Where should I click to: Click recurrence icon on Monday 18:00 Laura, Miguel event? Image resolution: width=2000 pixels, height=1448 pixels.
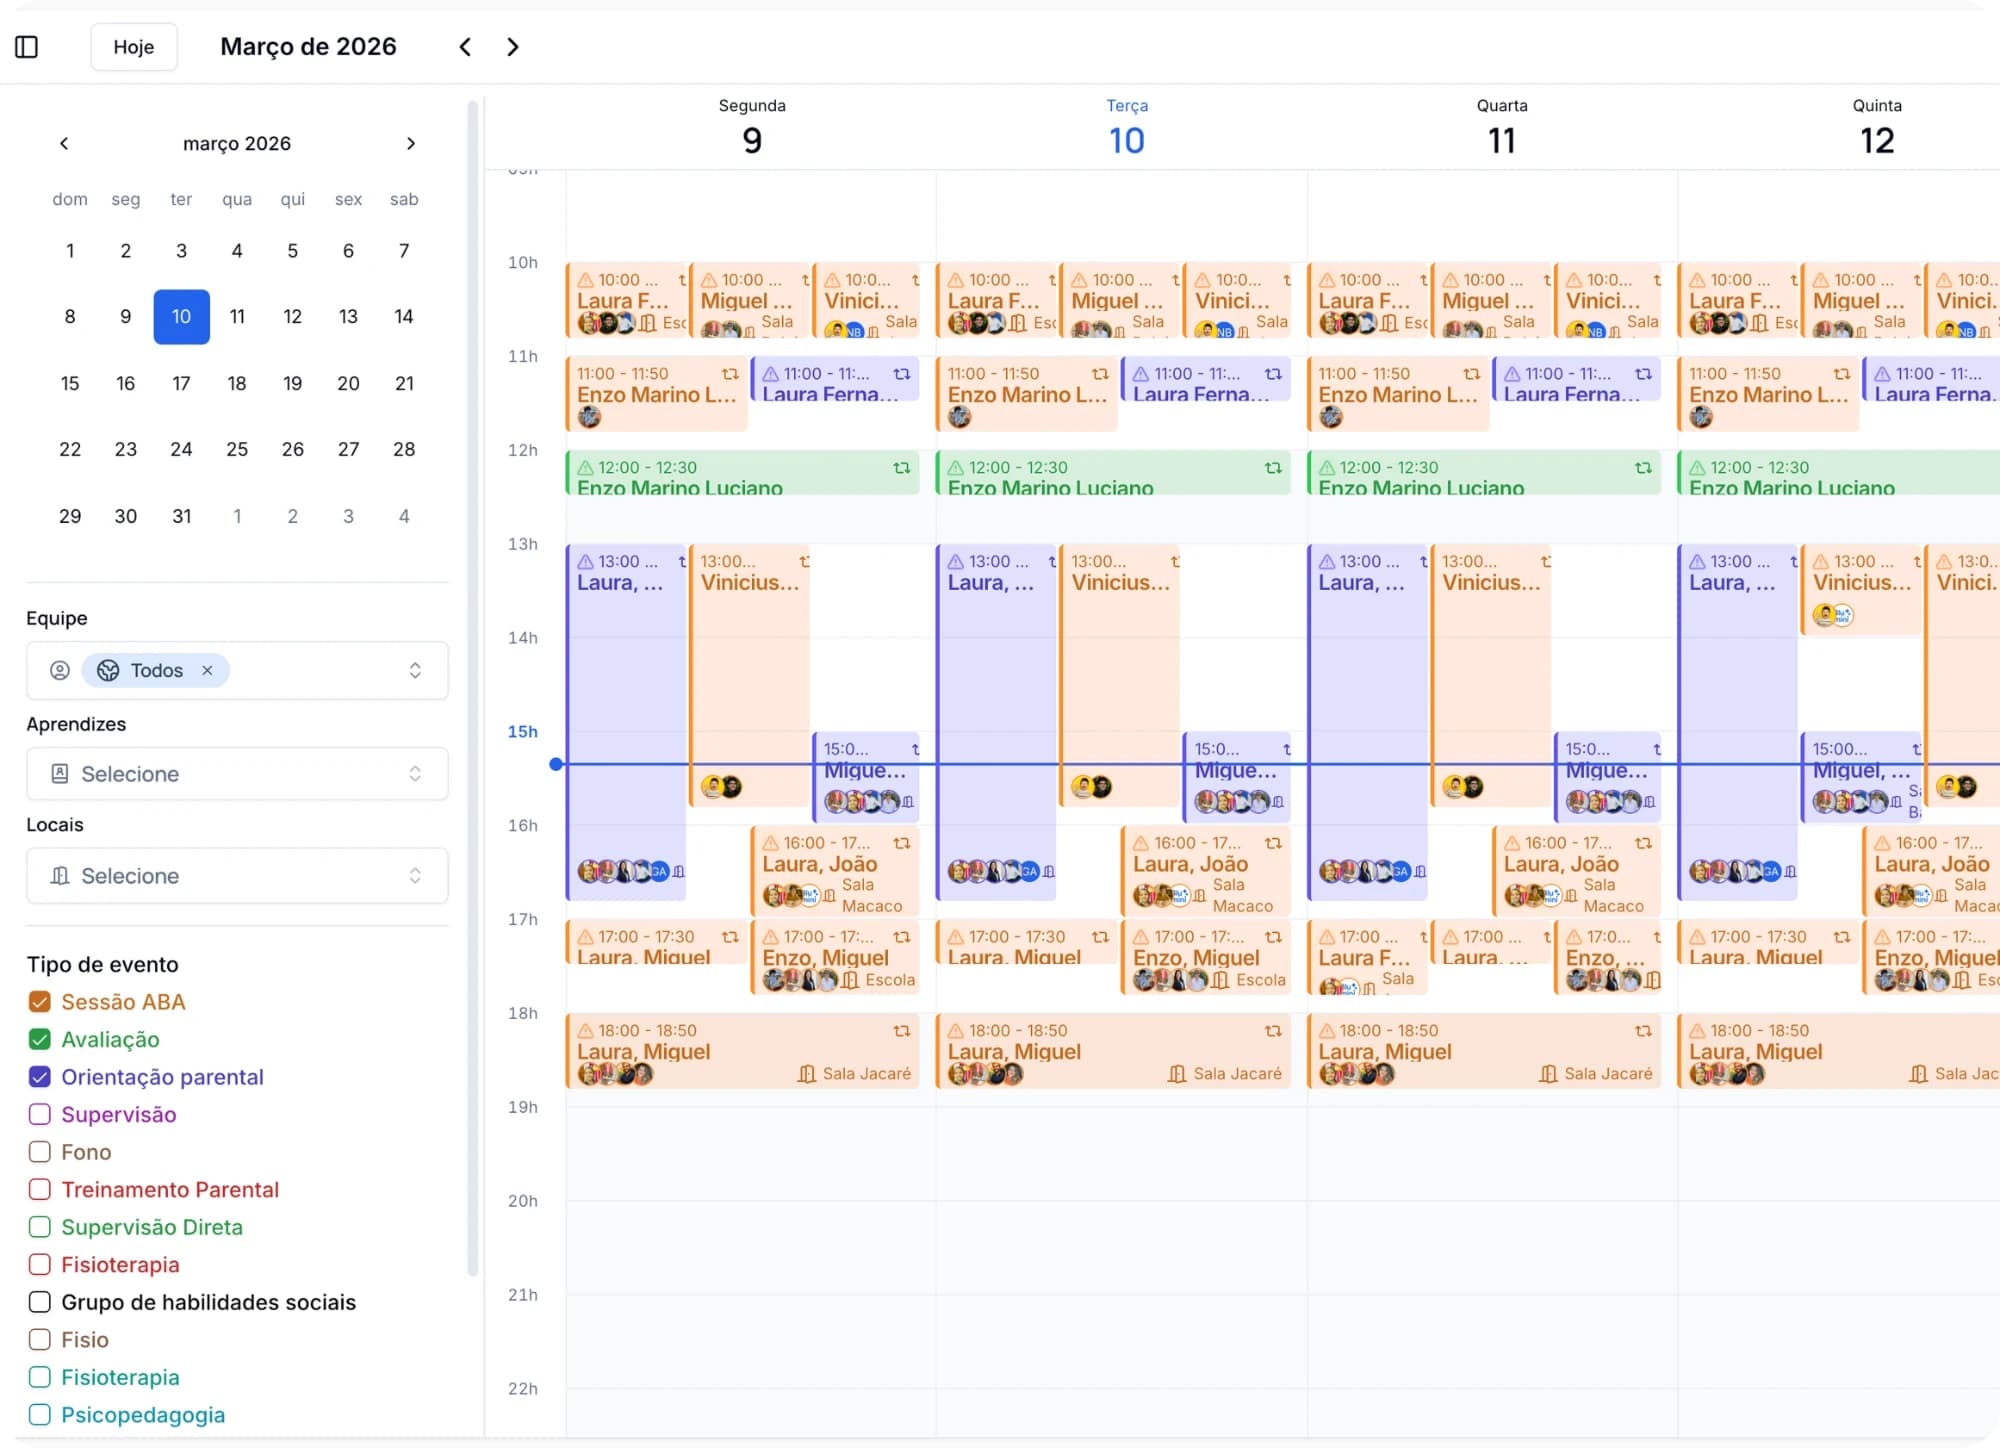point(902,1030)
